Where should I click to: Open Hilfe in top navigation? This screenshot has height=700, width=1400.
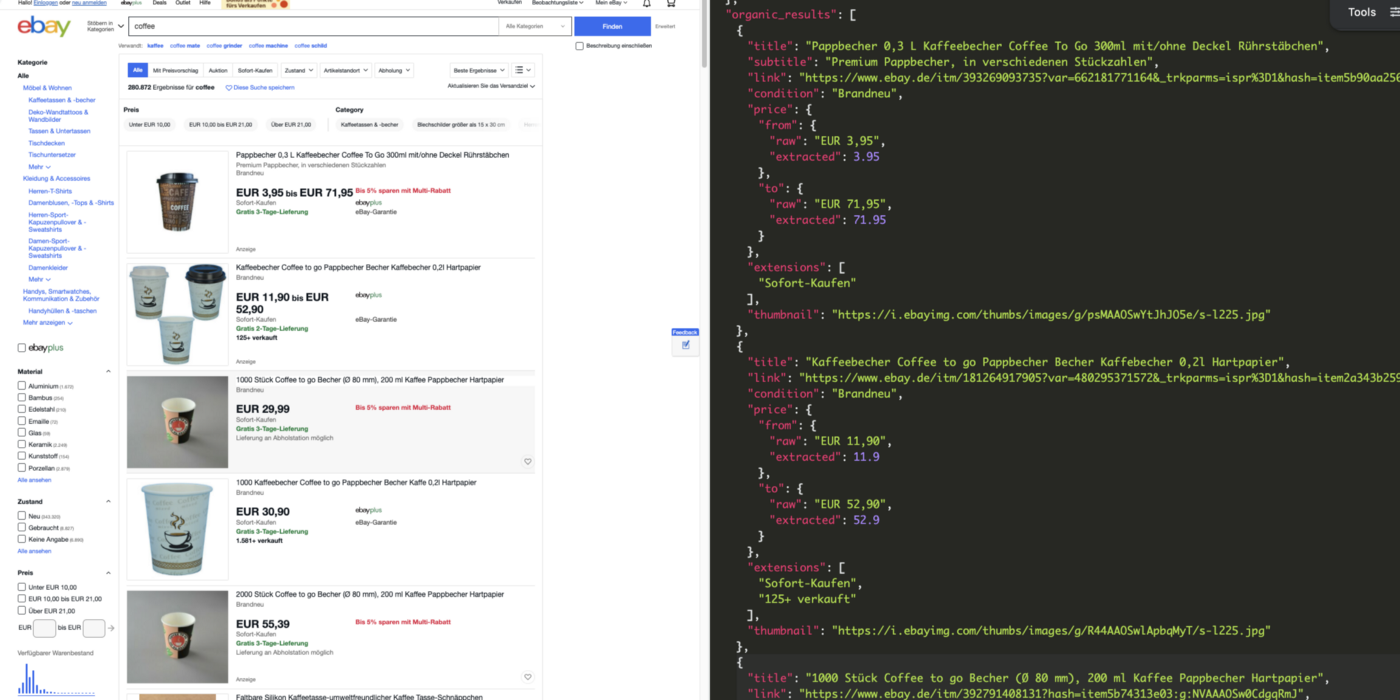[x=205, y=3]
